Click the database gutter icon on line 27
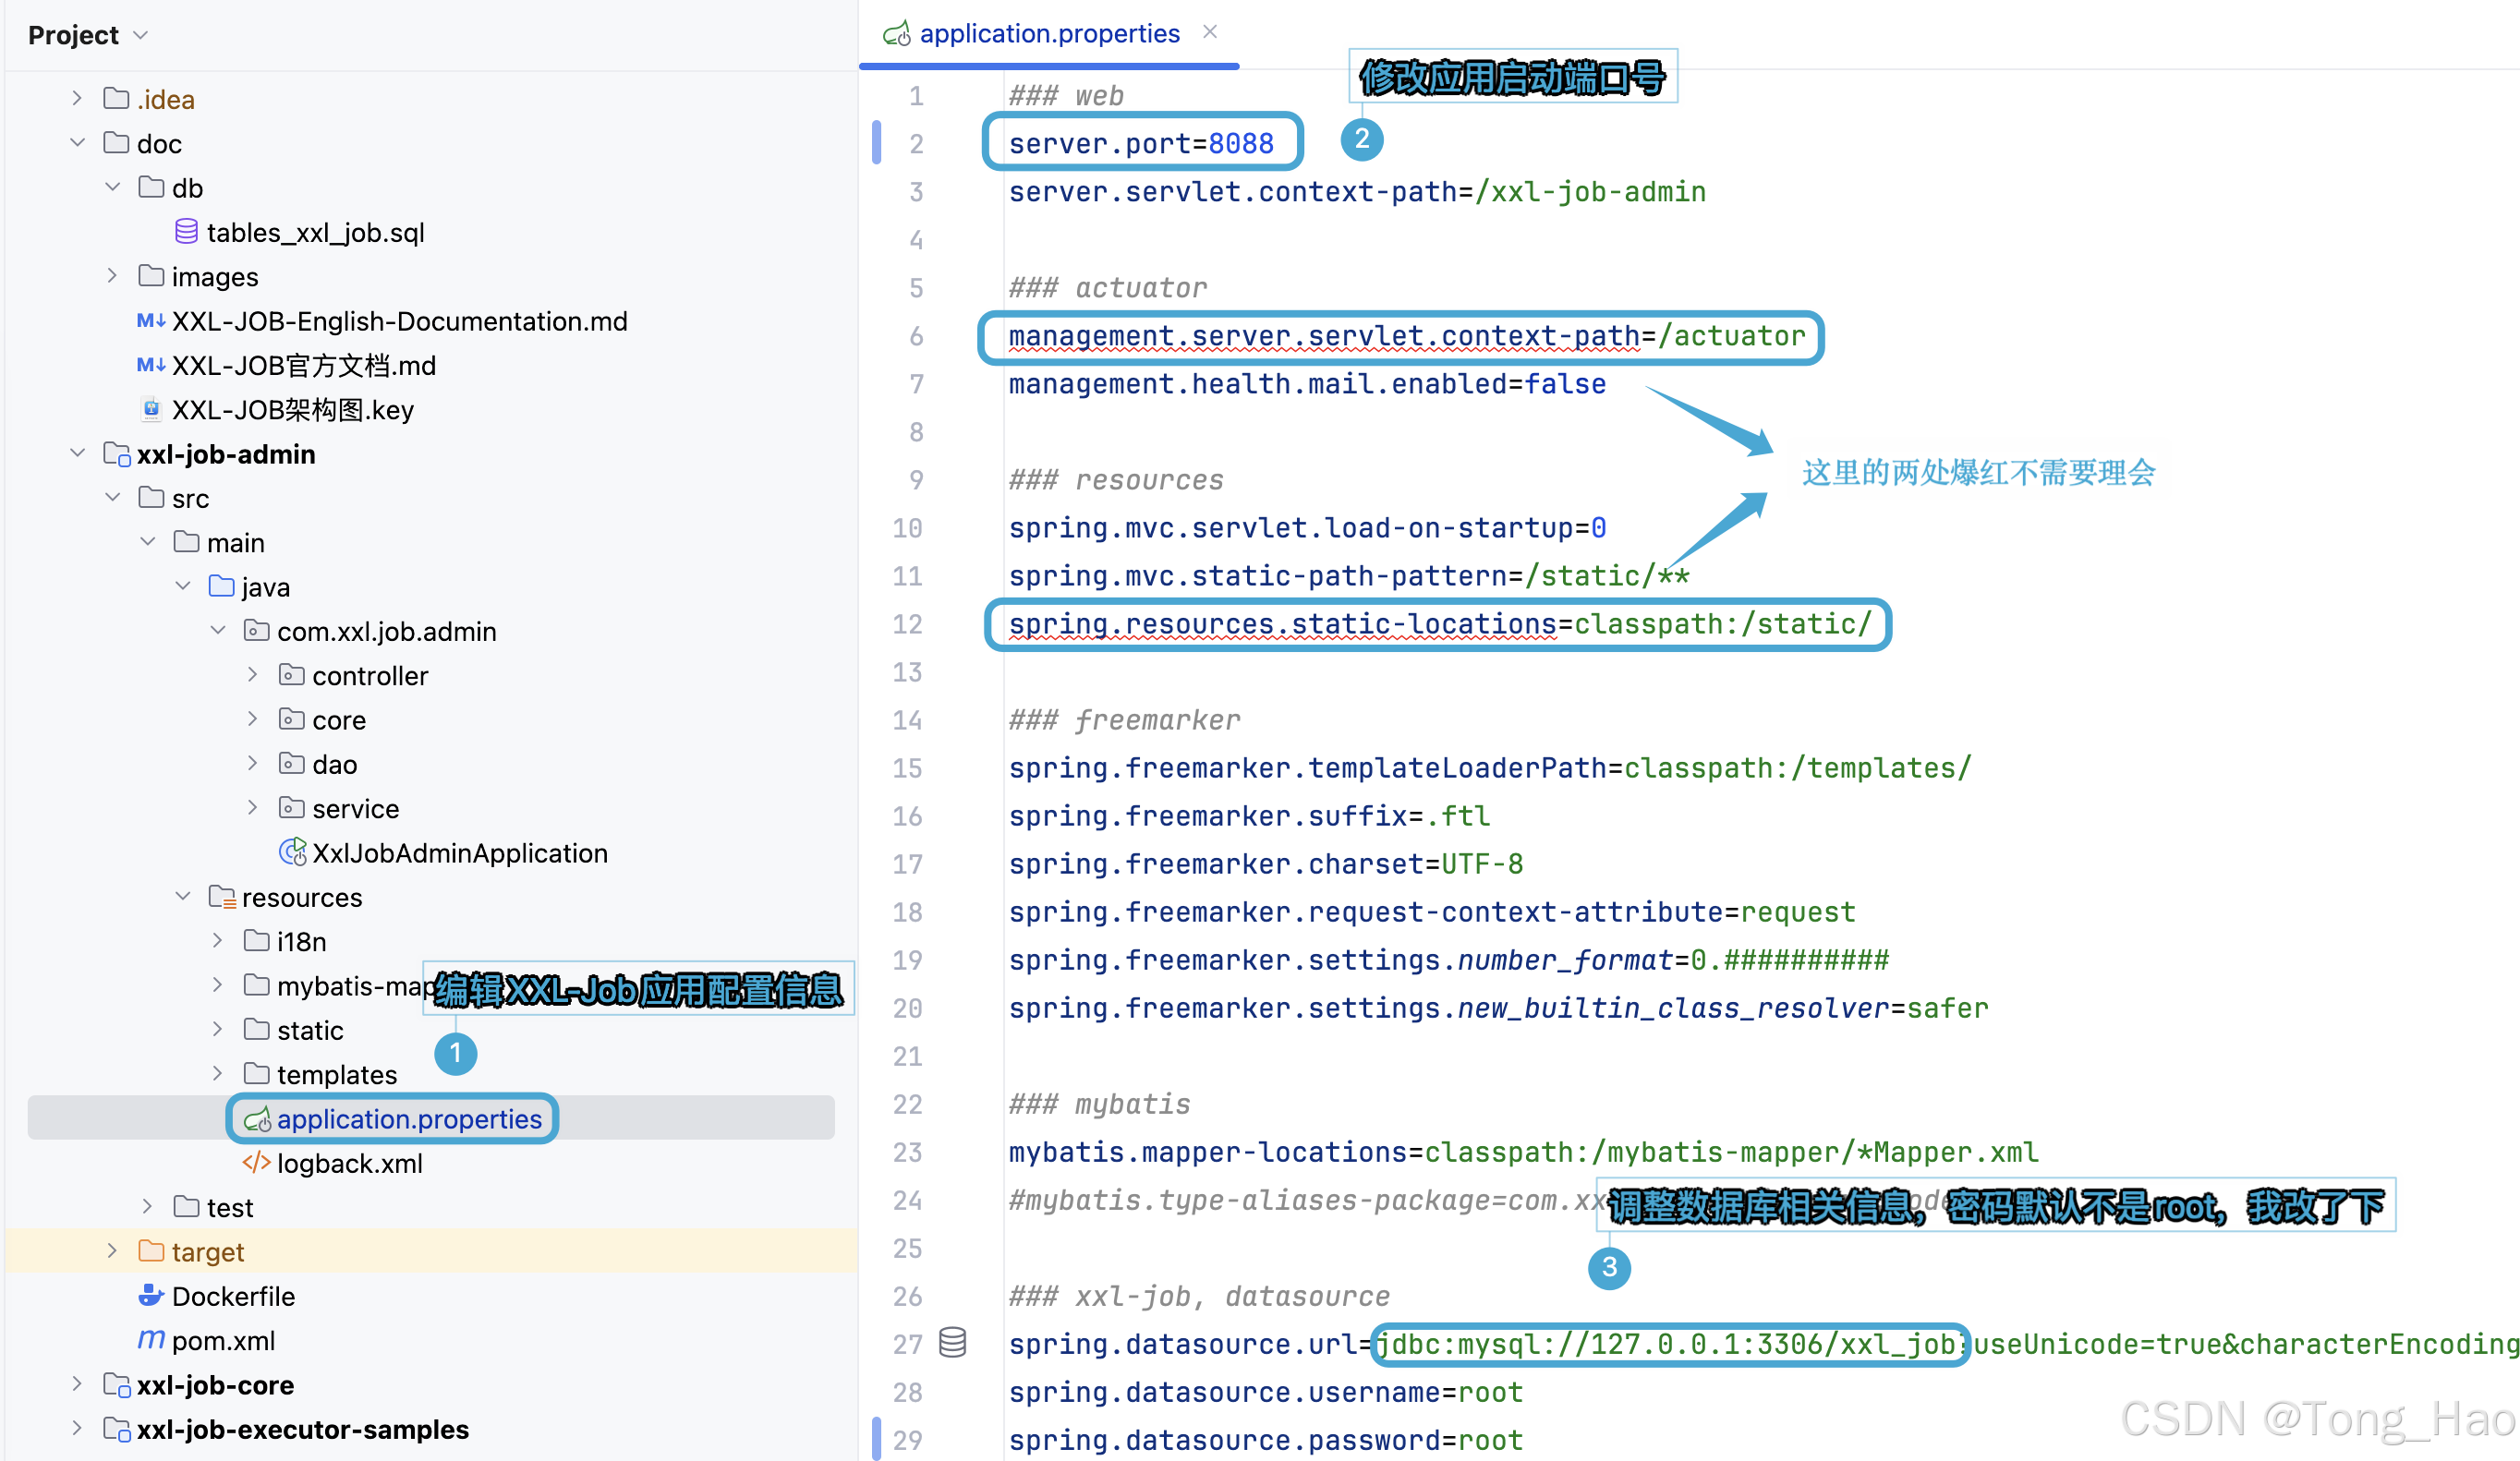Viewport: 2520px width, 1461px height. pos(952,1342)
